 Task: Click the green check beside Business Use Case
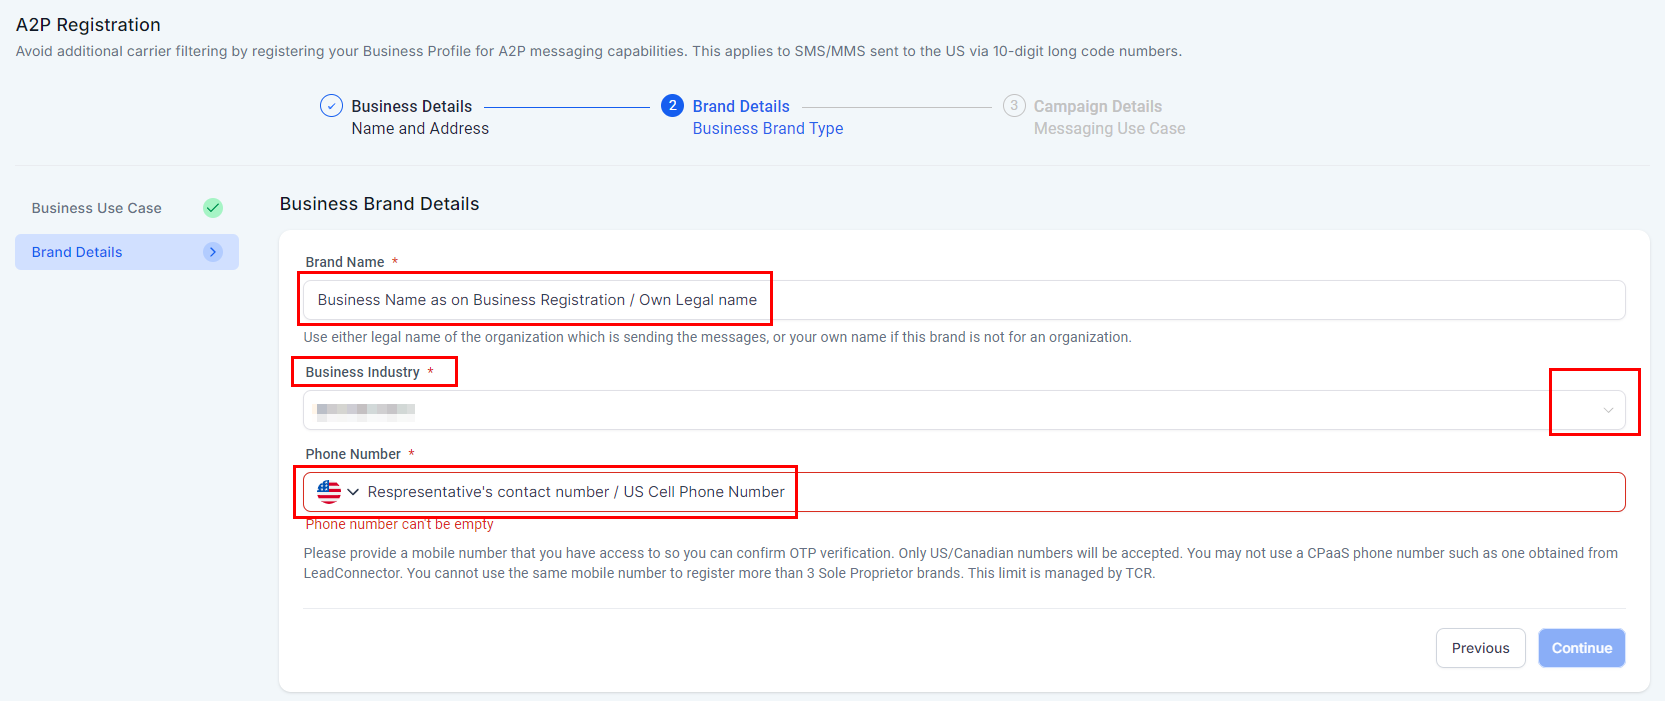[x=213, y=208]
